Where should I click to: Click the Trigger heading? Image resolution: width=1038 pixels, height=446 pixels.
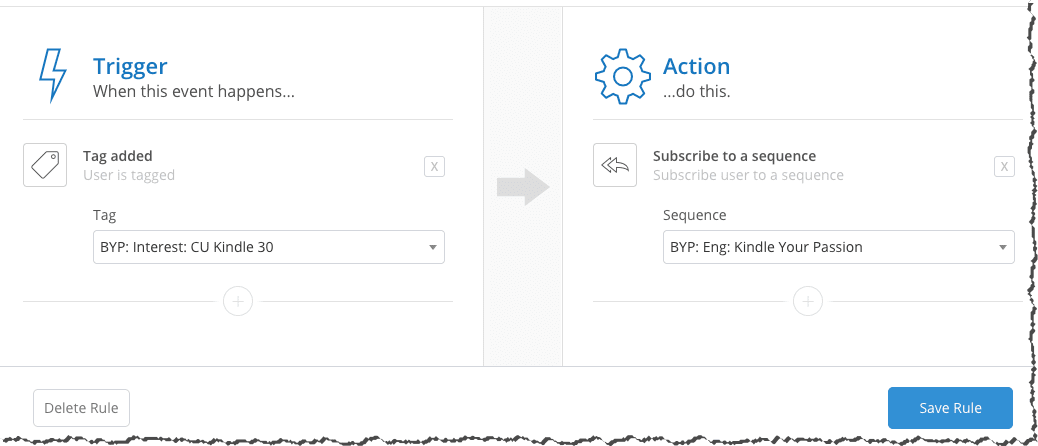[x=130, y=66]
